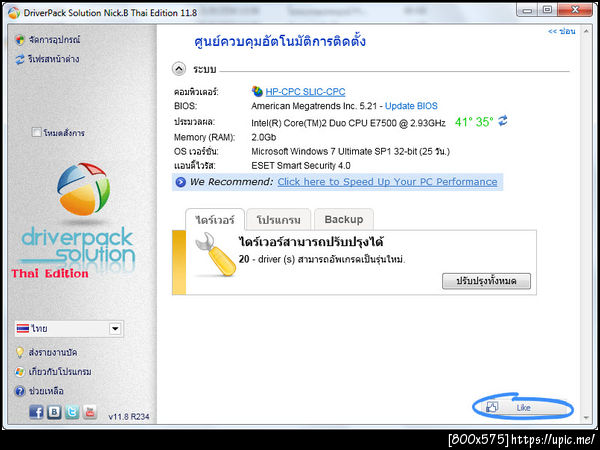Open the HP-CPC SLIC-CPC computer link
Image resolution: width=600 pixels, height=450 pixels.
305,92
